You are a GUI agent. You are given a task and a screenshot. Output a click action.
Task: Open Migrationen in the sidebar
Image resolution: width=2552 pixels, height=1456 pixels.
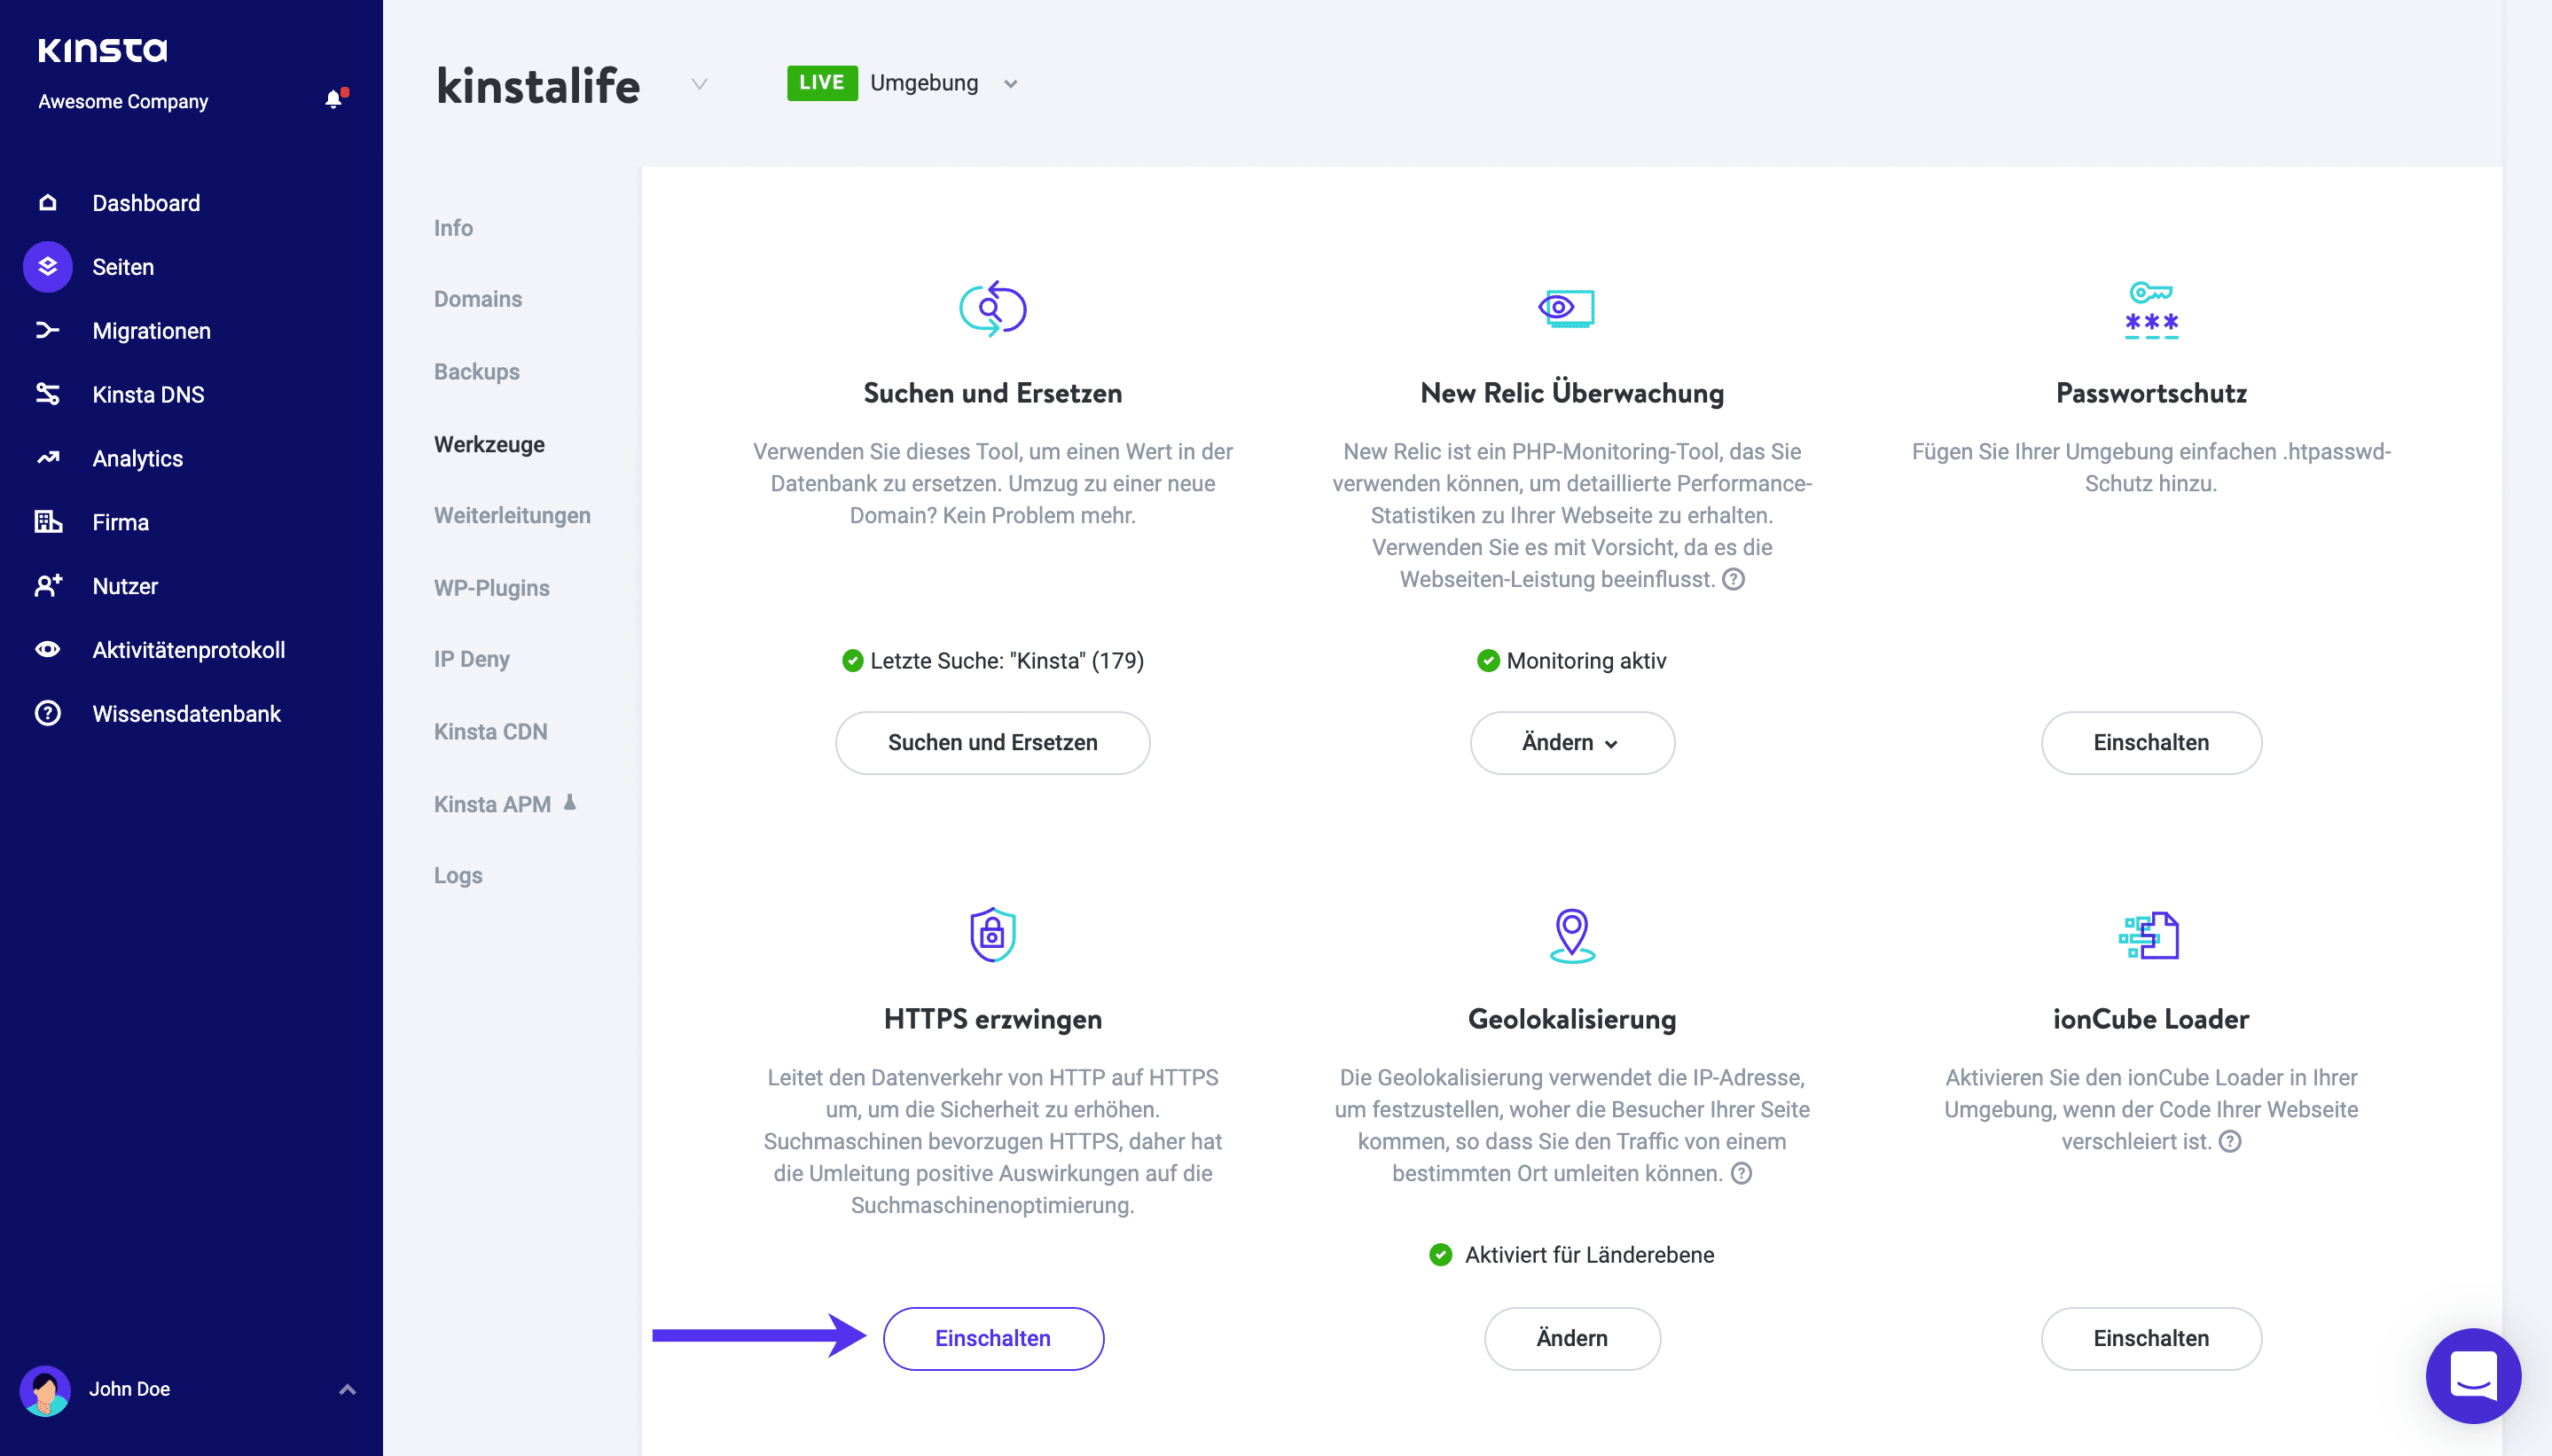pos(152,331)
